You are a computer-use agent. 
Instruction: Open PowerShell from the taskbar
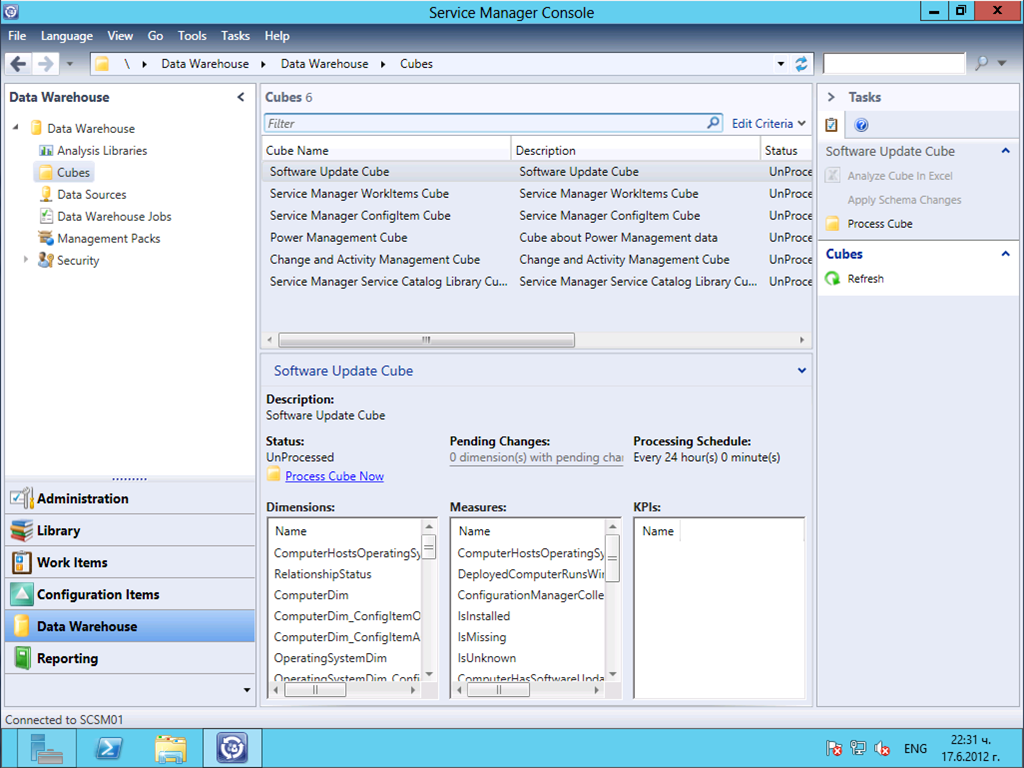[x=109, y=748]
